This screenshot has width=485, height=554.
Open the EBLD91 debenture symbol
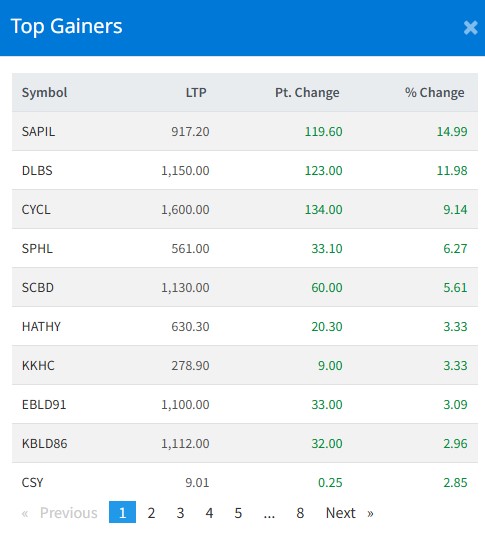(x=44, y=404)
